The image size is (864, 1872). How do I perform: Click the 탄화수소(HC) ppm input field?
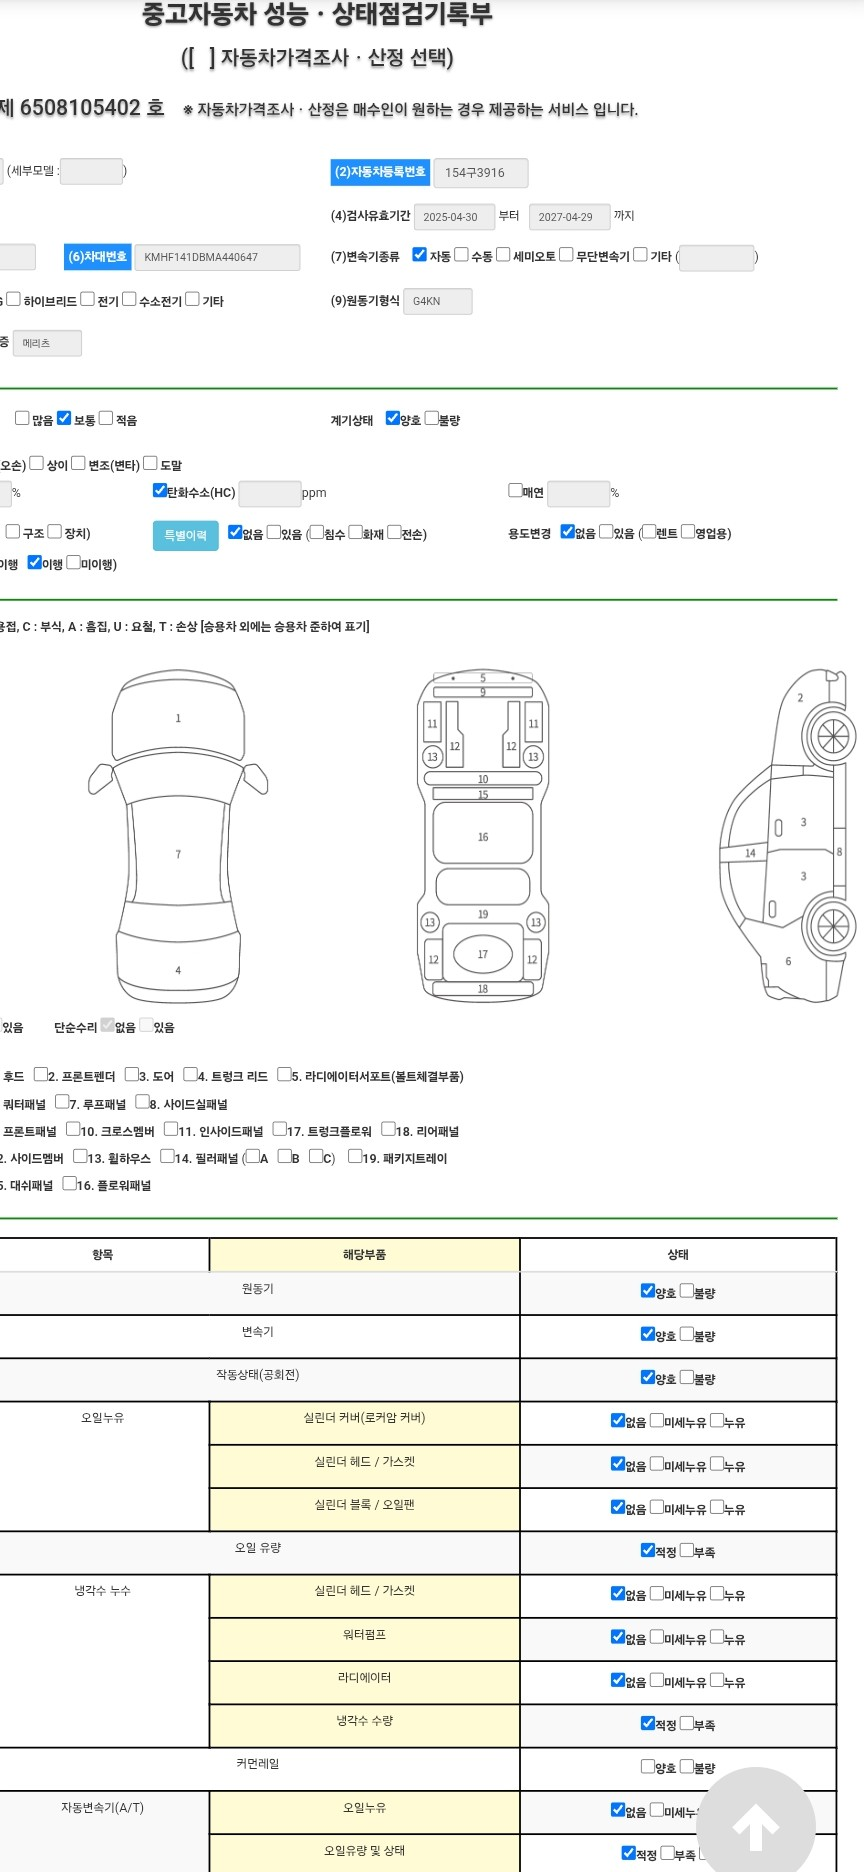tap(270, 493)
